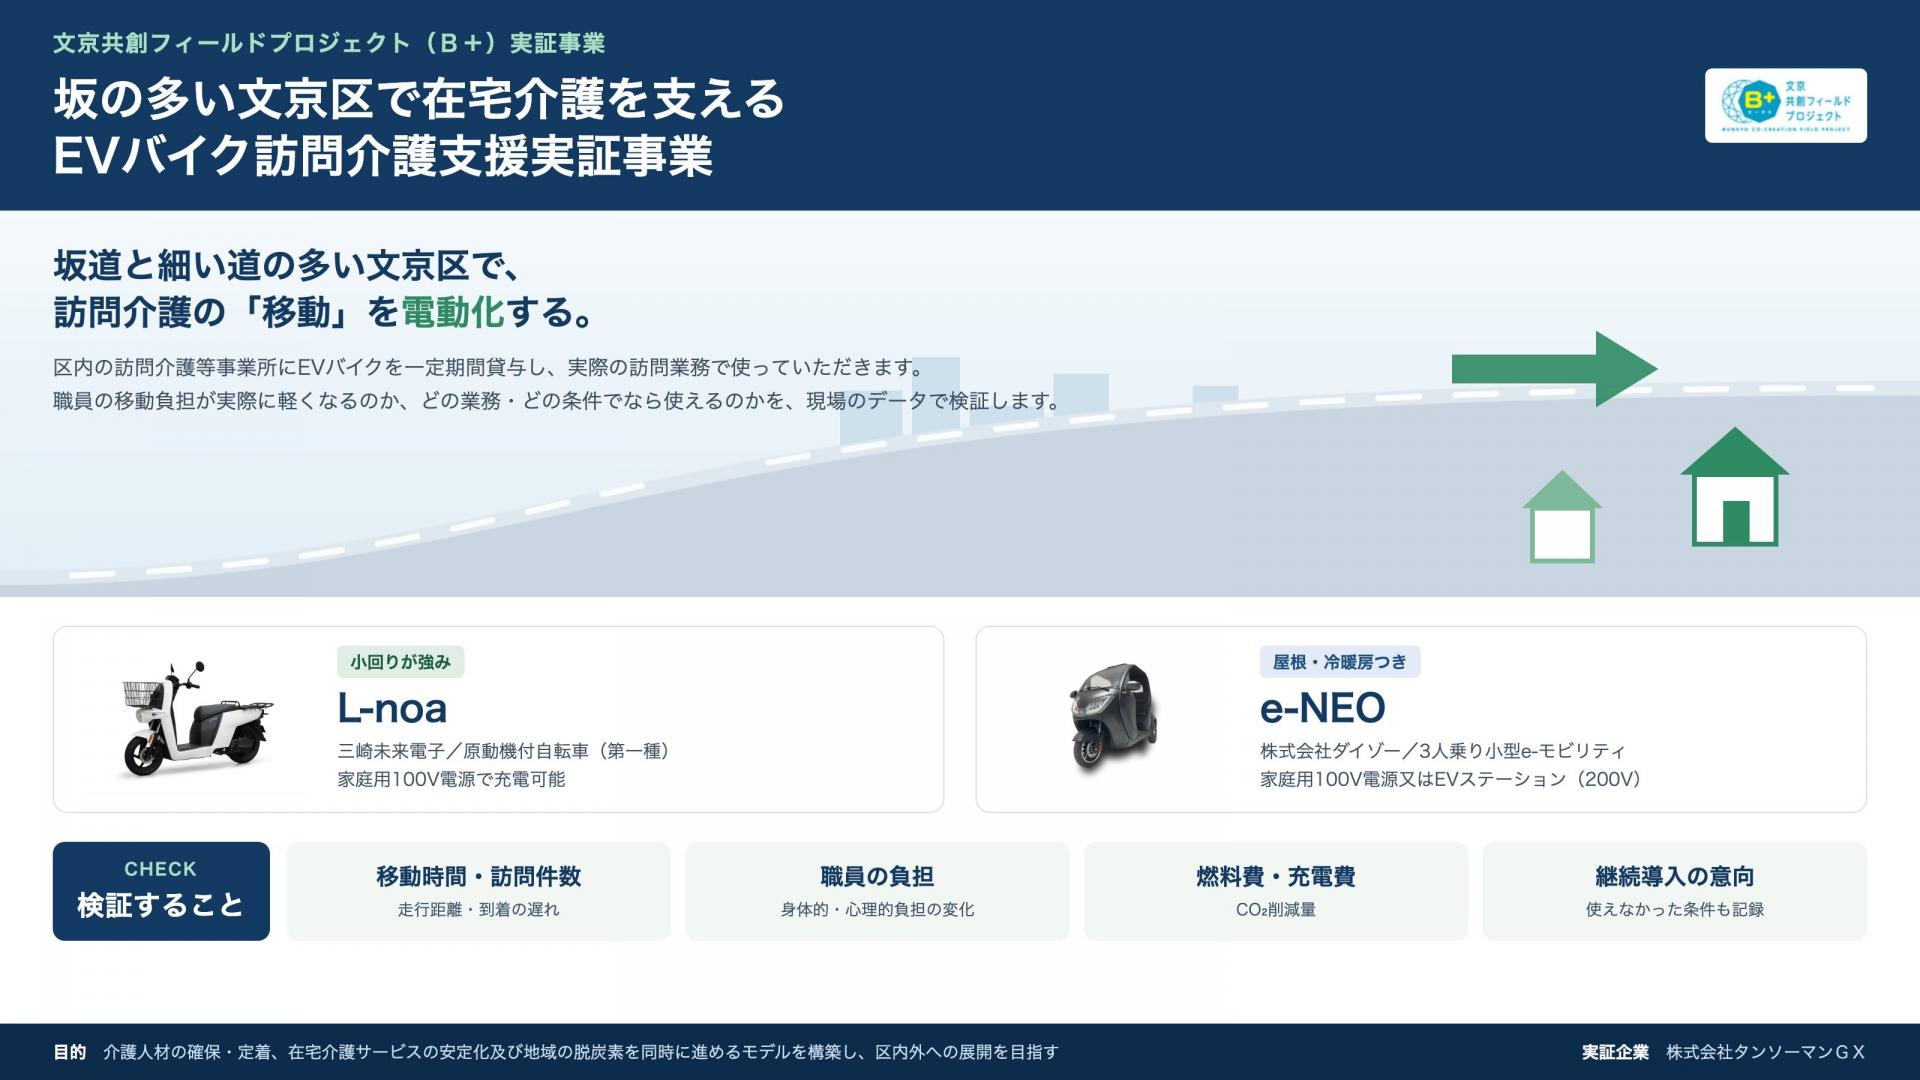Viewport: 1920px width, 1080px height.
Task: Click the L-noa white scooter image
Action: 195,718
